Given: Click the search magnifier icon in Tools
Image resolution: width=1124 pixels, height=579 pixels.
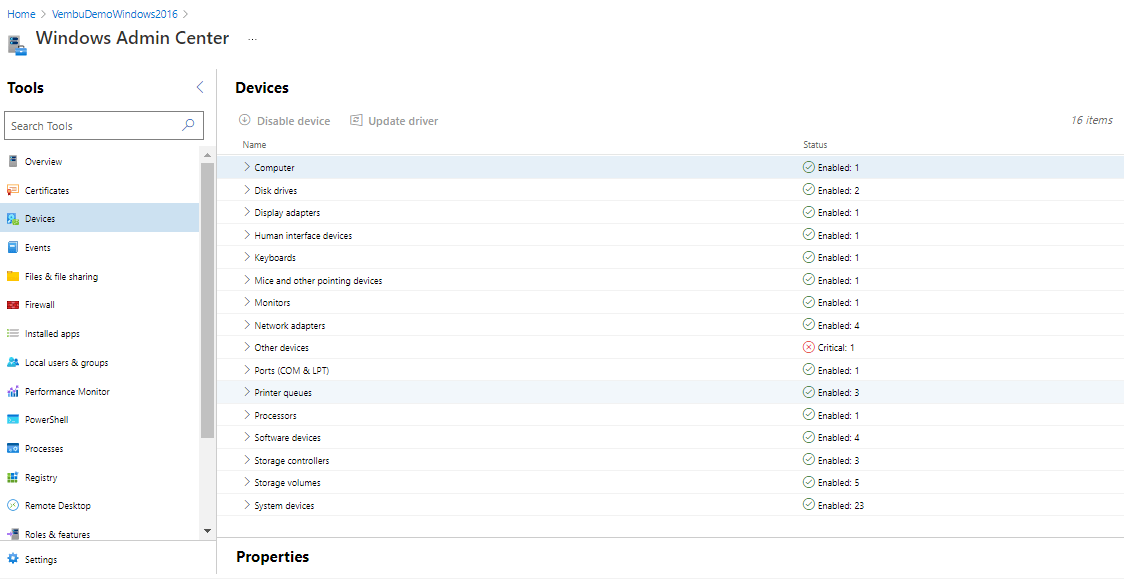Looking at the screenshot, I should coord(188,125).
